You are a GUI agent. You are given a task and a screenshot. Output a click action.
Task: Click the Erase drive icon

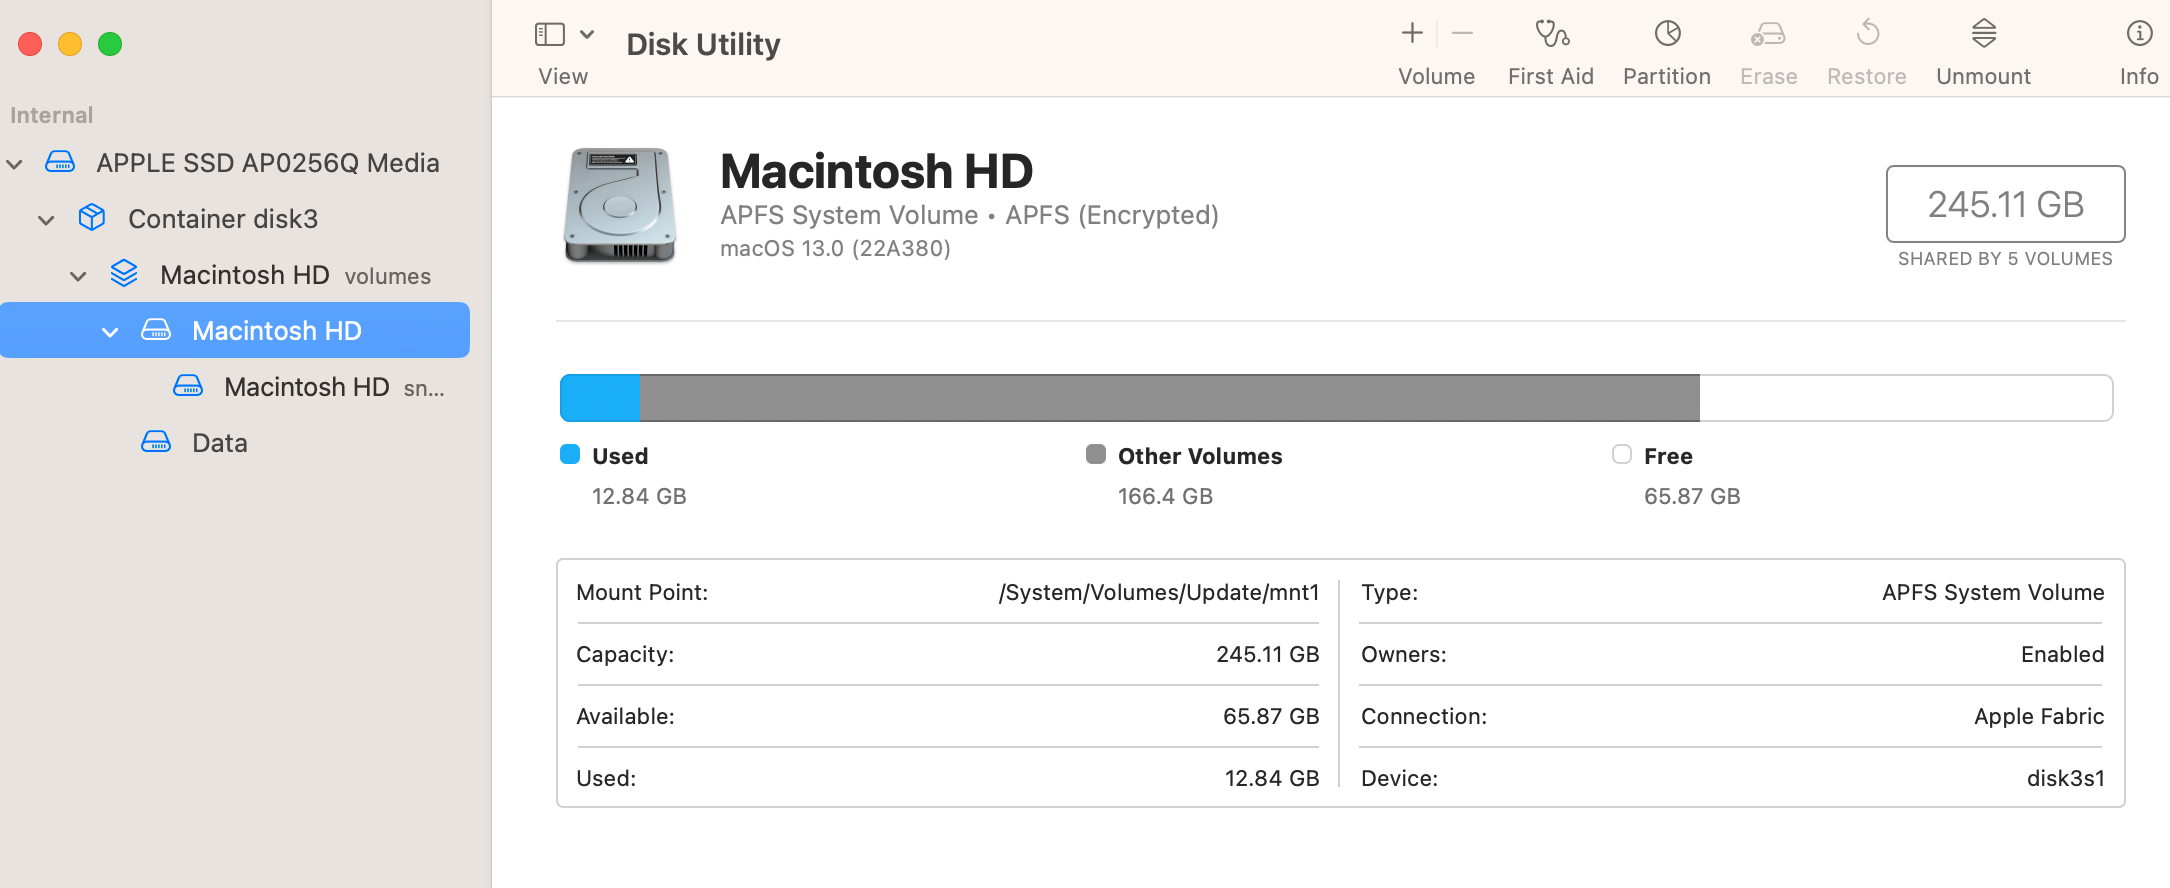click(1768, 35)
